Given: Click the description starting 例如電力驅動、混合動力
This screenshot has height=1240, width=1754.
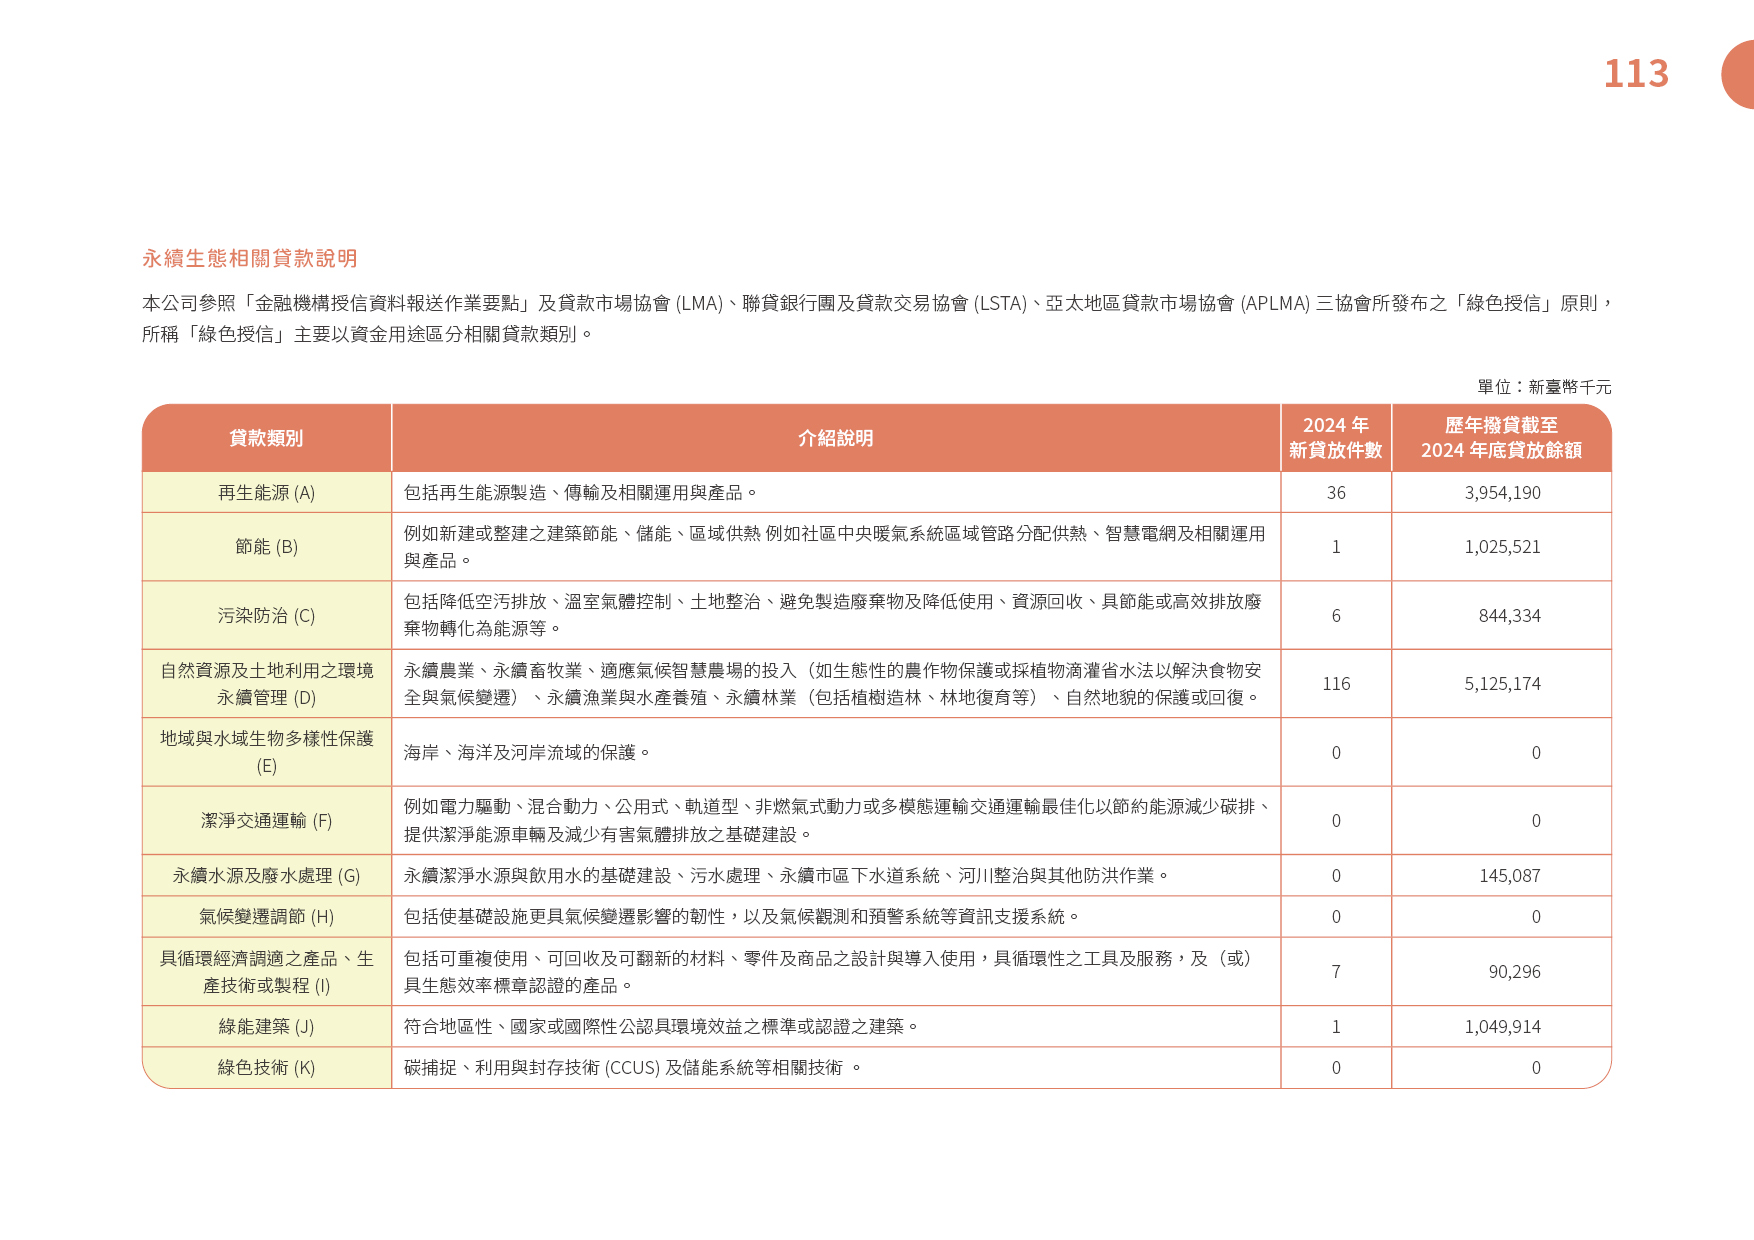Looking at the screenshot, I should [x=837, y=821].
